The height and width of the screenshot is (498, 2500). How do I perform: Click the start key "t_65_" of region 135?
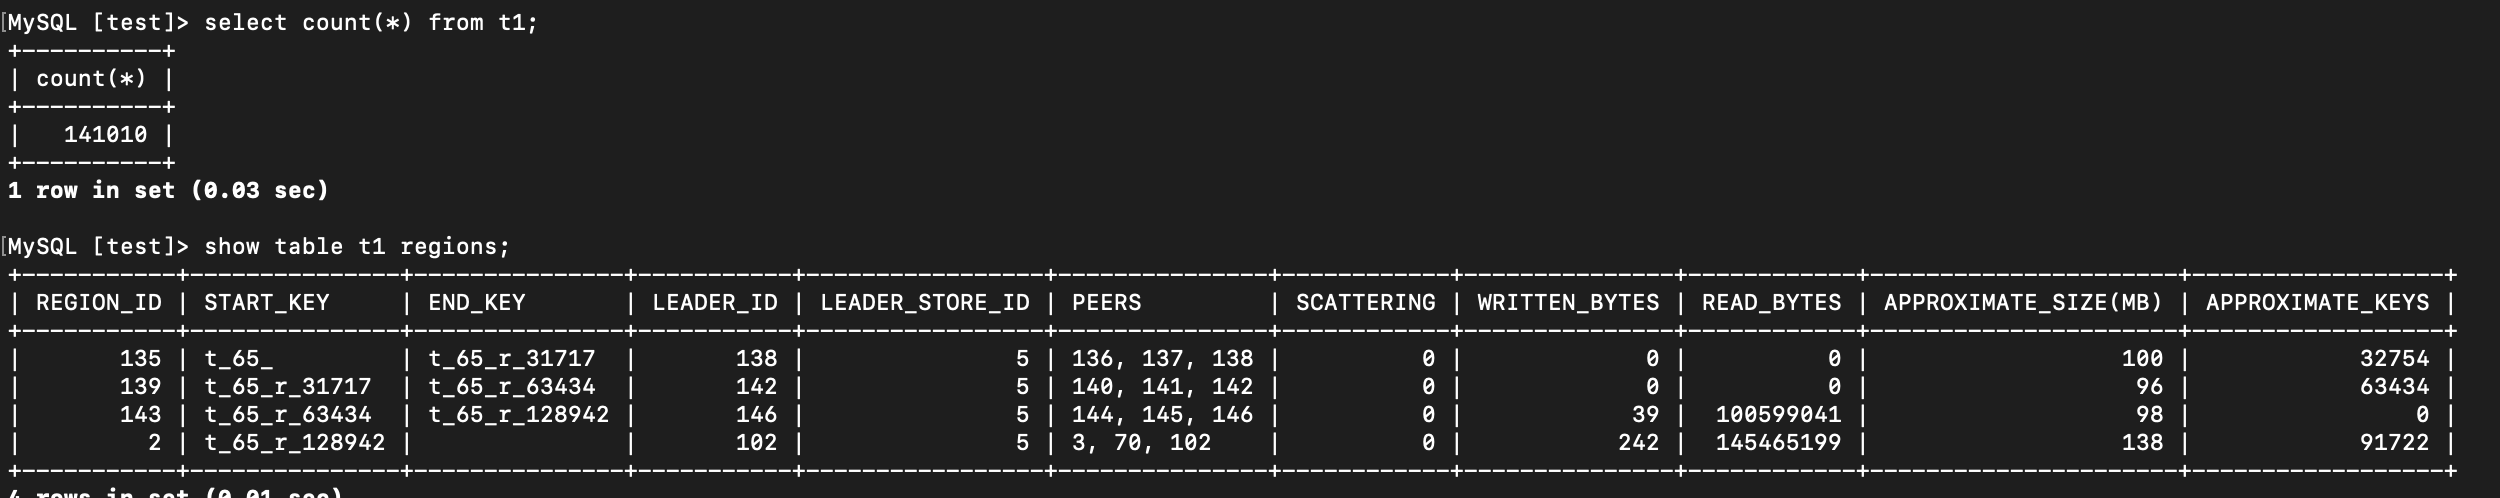coord(238,359)
